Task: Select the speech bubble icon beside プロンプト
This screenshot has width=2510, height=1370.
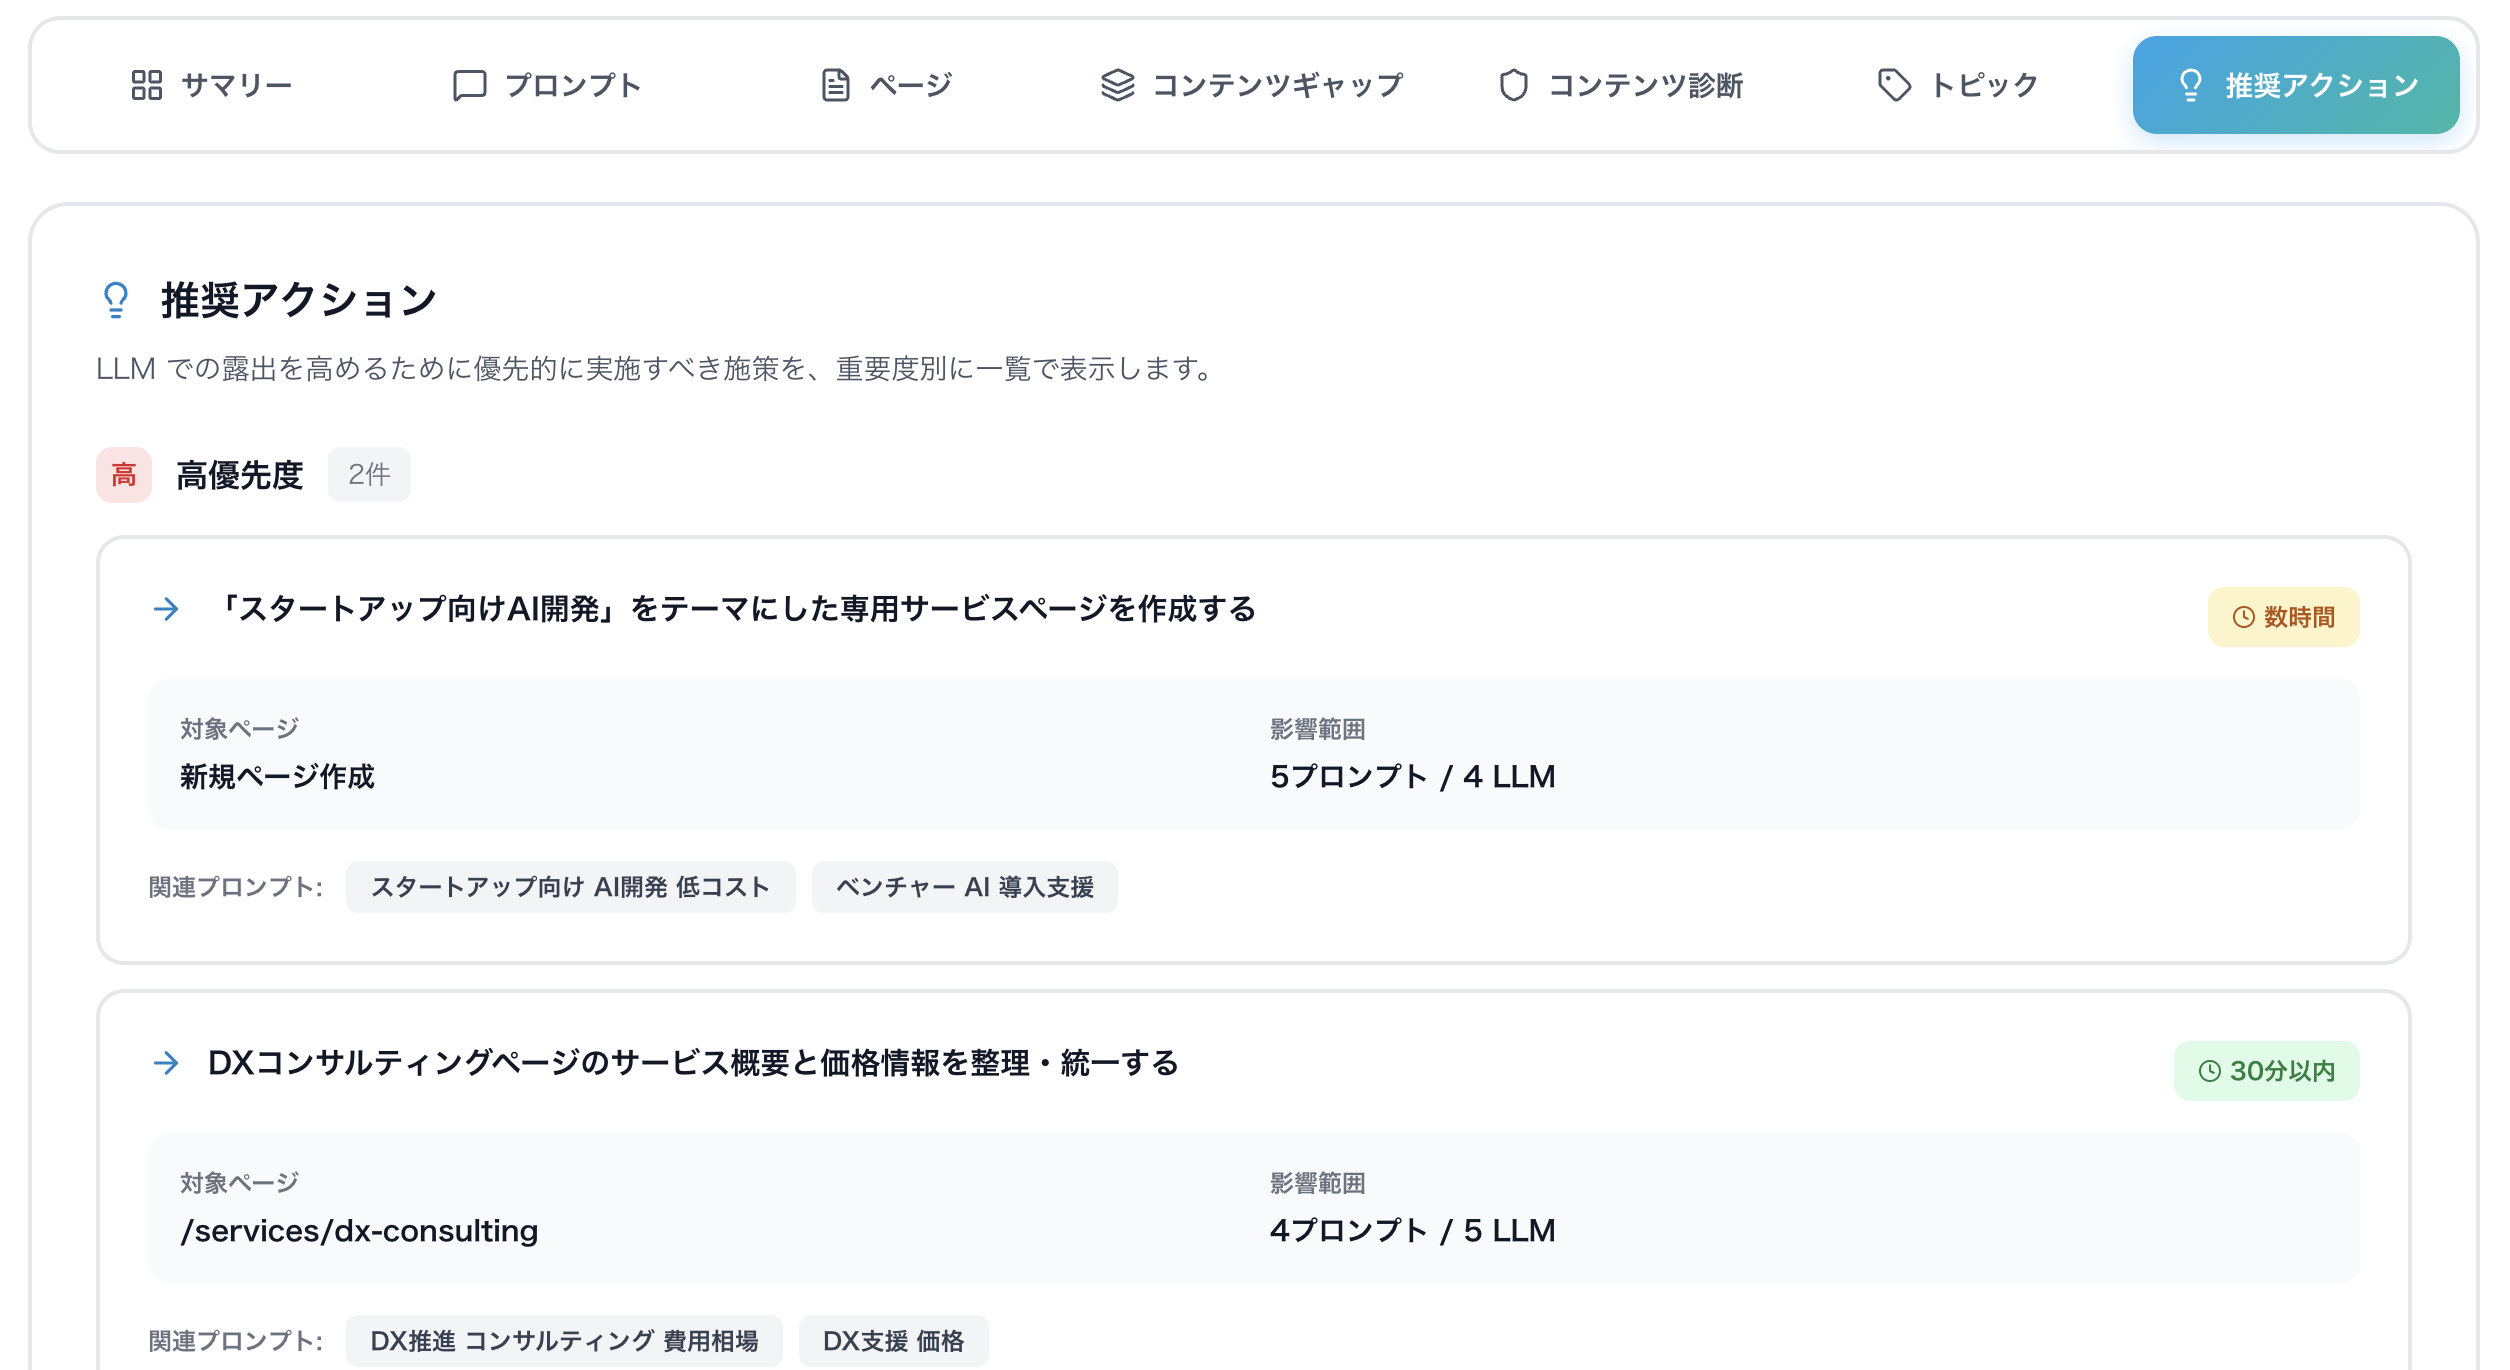Action: pyautogui.click(x=470, y=85)
